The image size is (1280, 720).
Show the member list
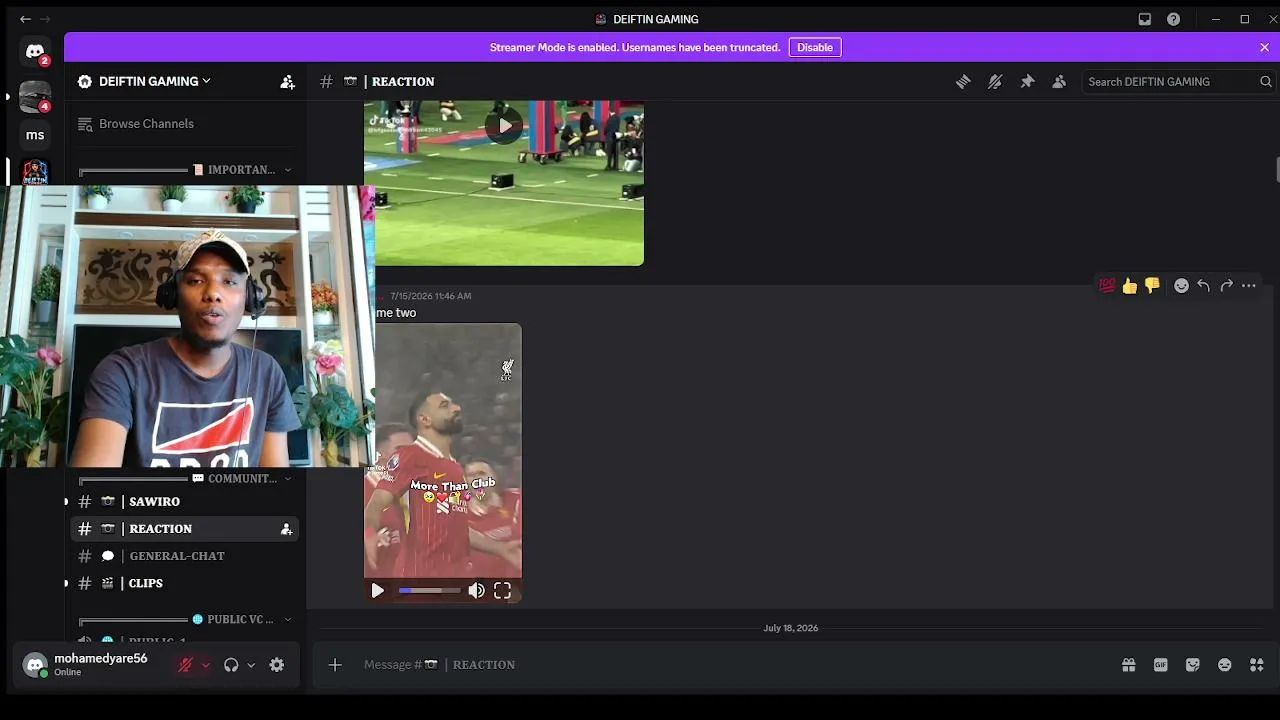pyautogui.click(x=1059, y=82)
